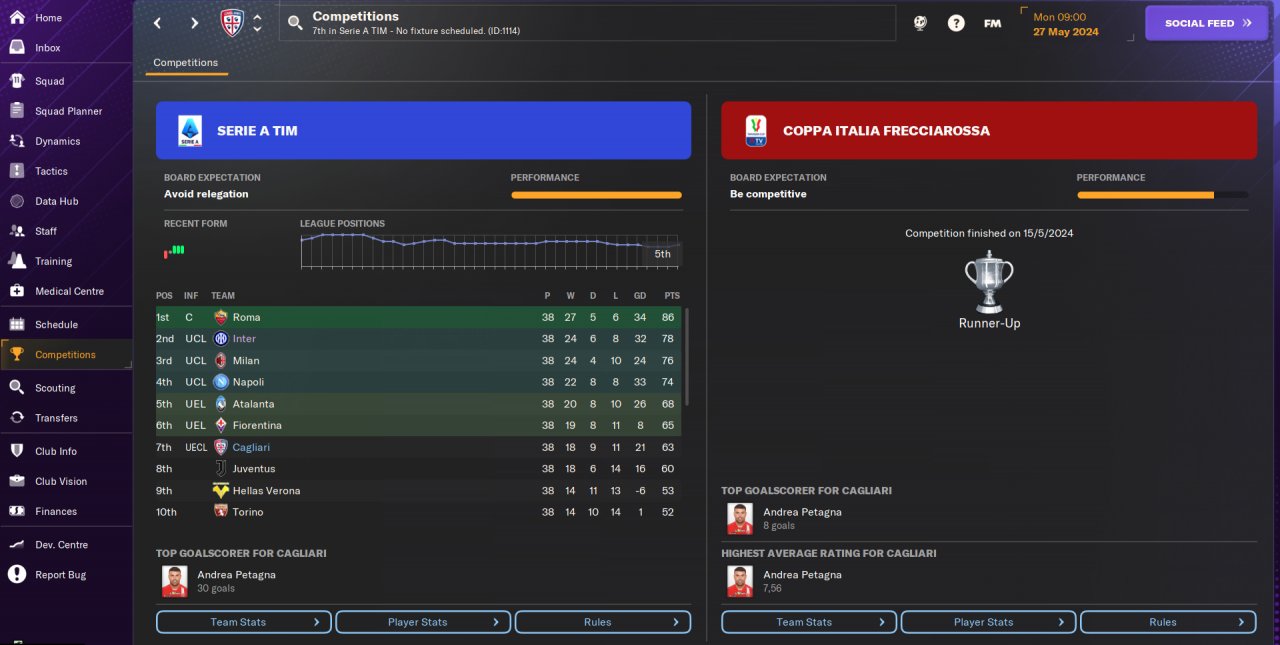Click the Training cone icon

(x=17, y=261)
